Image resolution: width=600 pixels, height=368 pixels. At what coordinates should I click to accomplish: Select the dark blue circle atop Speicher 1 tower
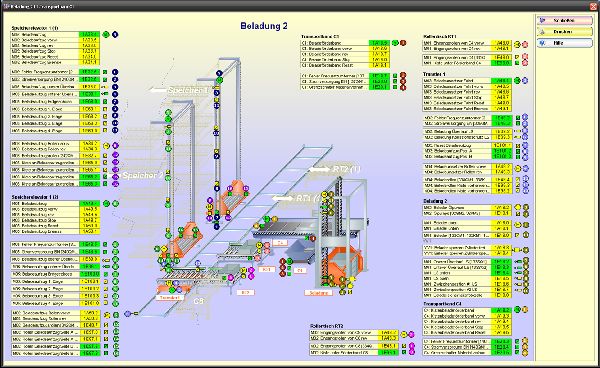219,73
